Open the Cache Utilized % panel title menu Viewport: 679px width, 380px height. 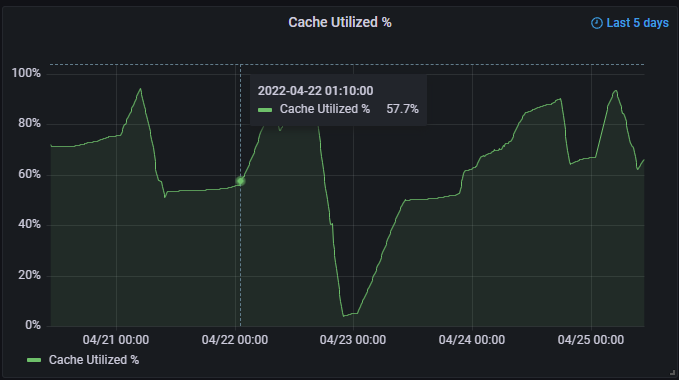(340, 23)
